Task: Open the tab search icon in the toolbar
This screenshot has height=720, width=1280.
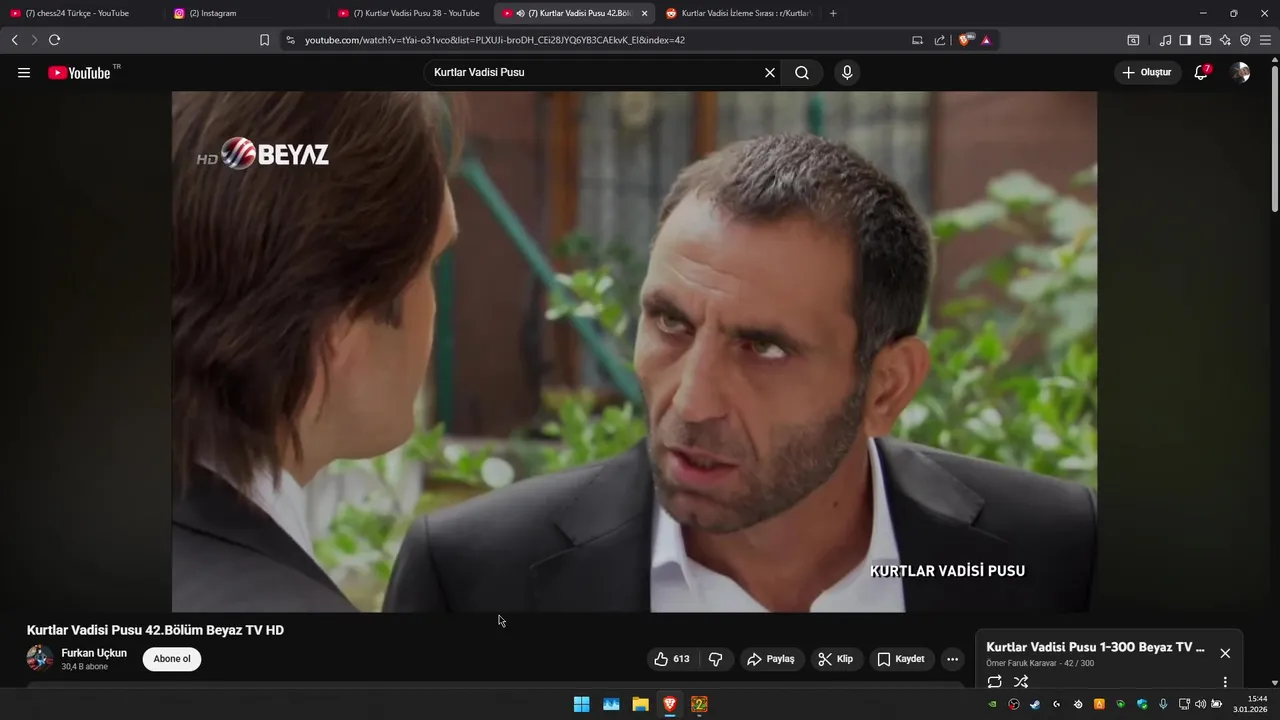Action: [x=1133, y=40]
